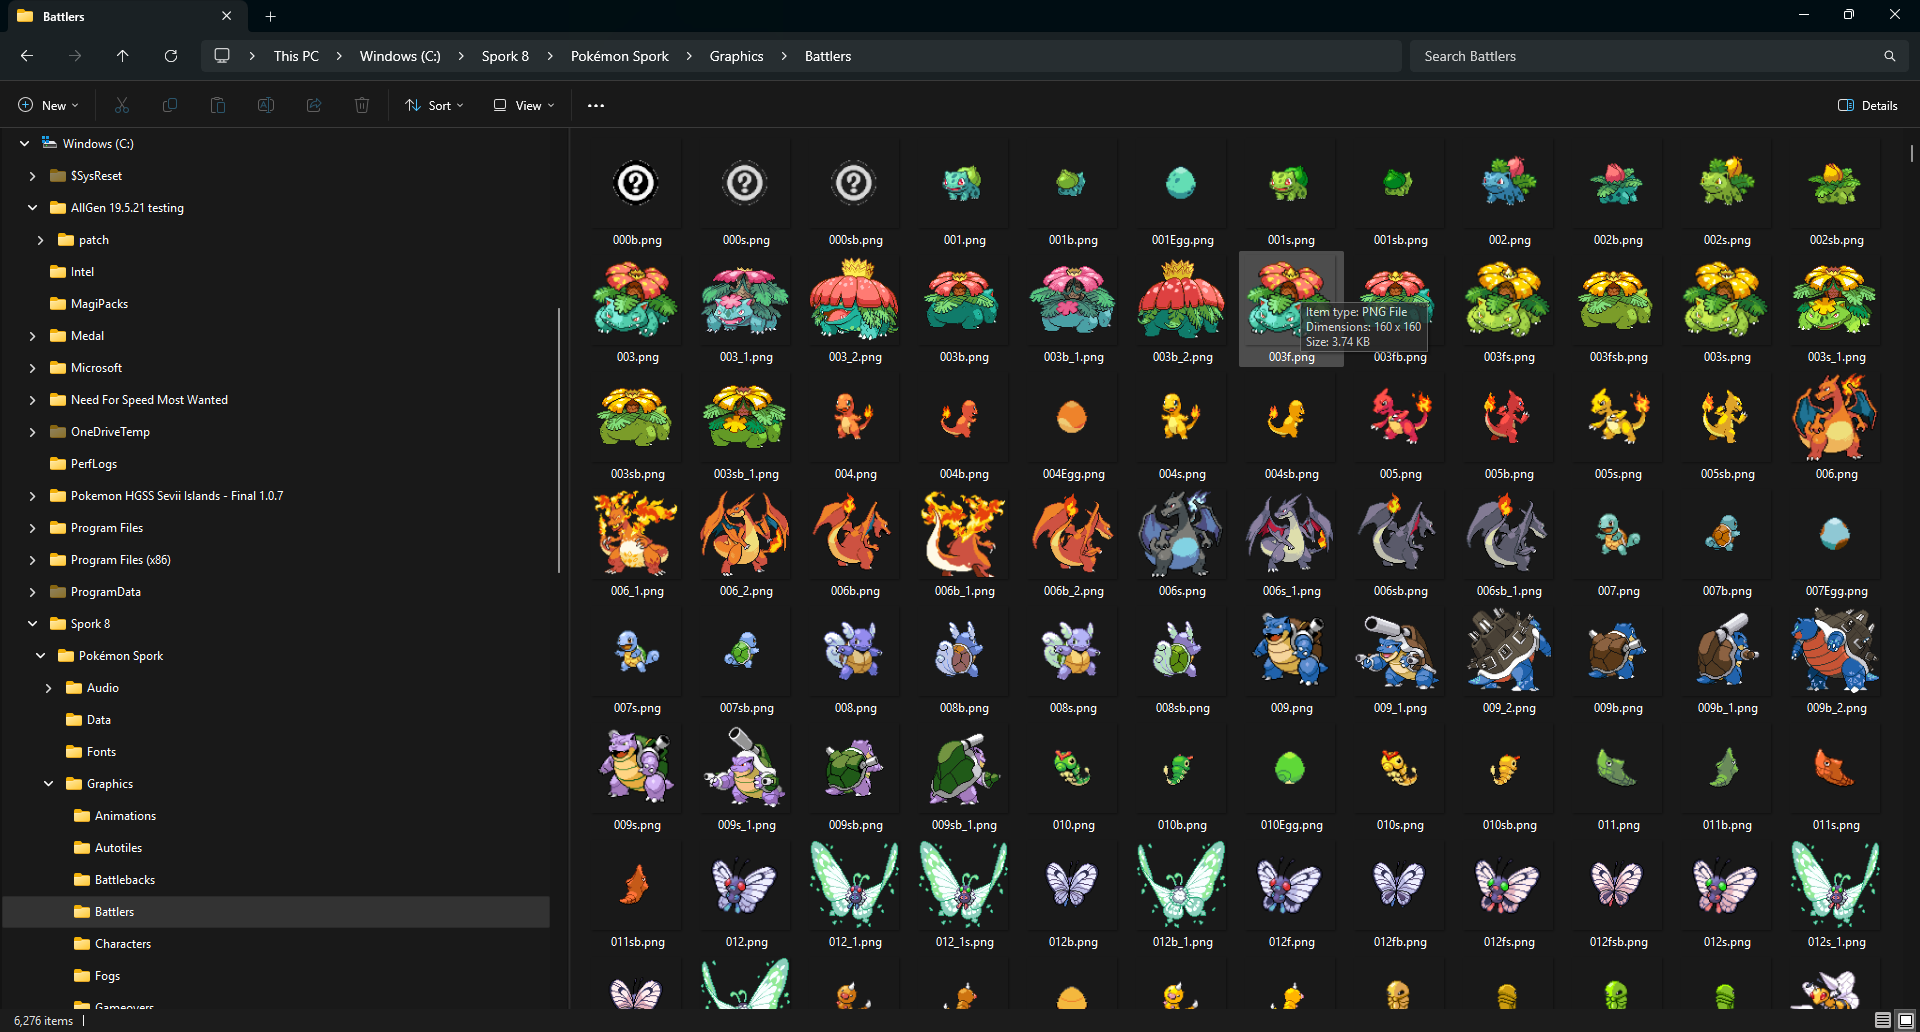Open the See more ellipsis menu
The height and width of the screenshot is (1032, 1920).
tap(596, 105)
